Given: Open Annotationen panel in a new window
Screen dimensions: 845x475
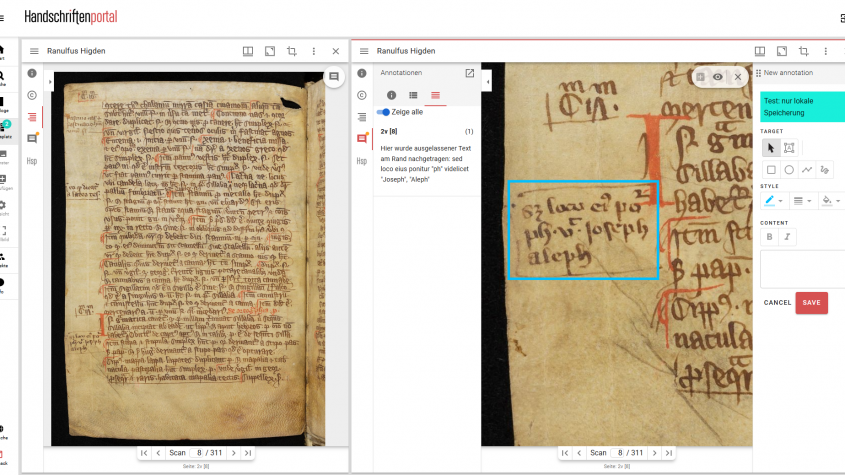Looking at the screenshot, I should pyautogui.click(x=470, y=73).
